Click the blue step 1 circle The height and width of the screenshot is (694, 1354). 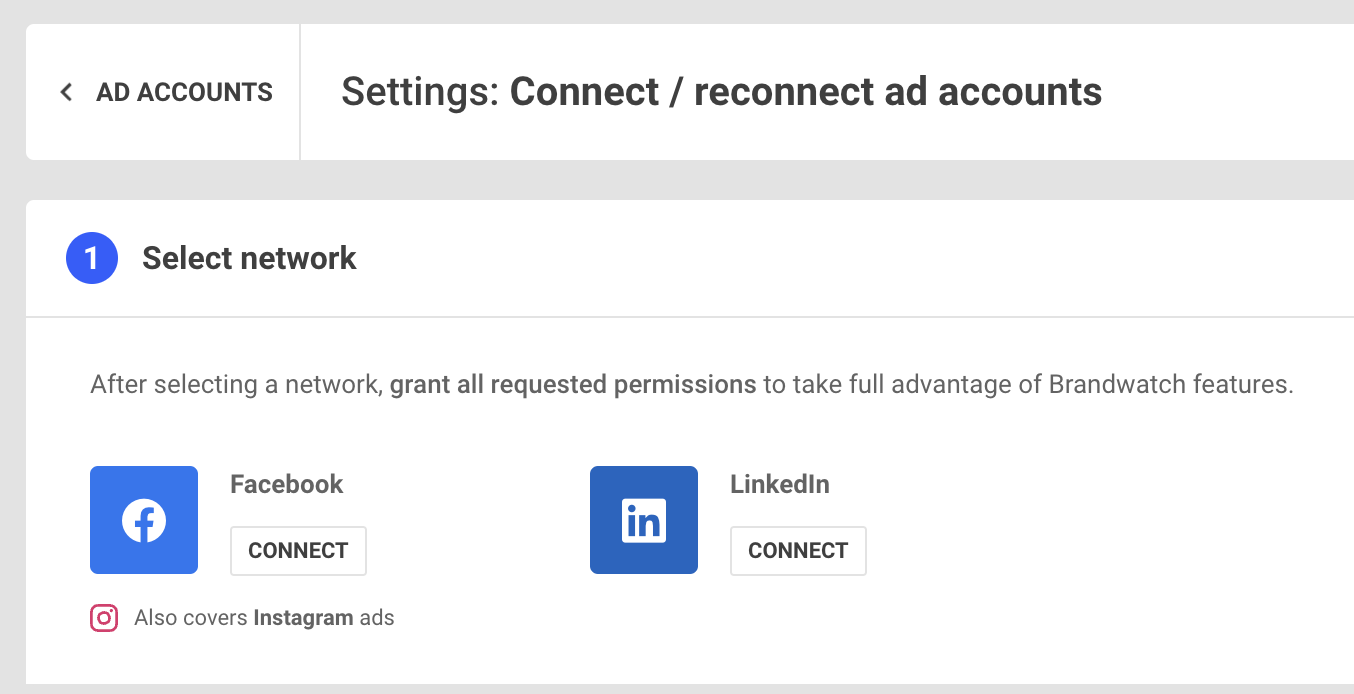tap(92, 258)
